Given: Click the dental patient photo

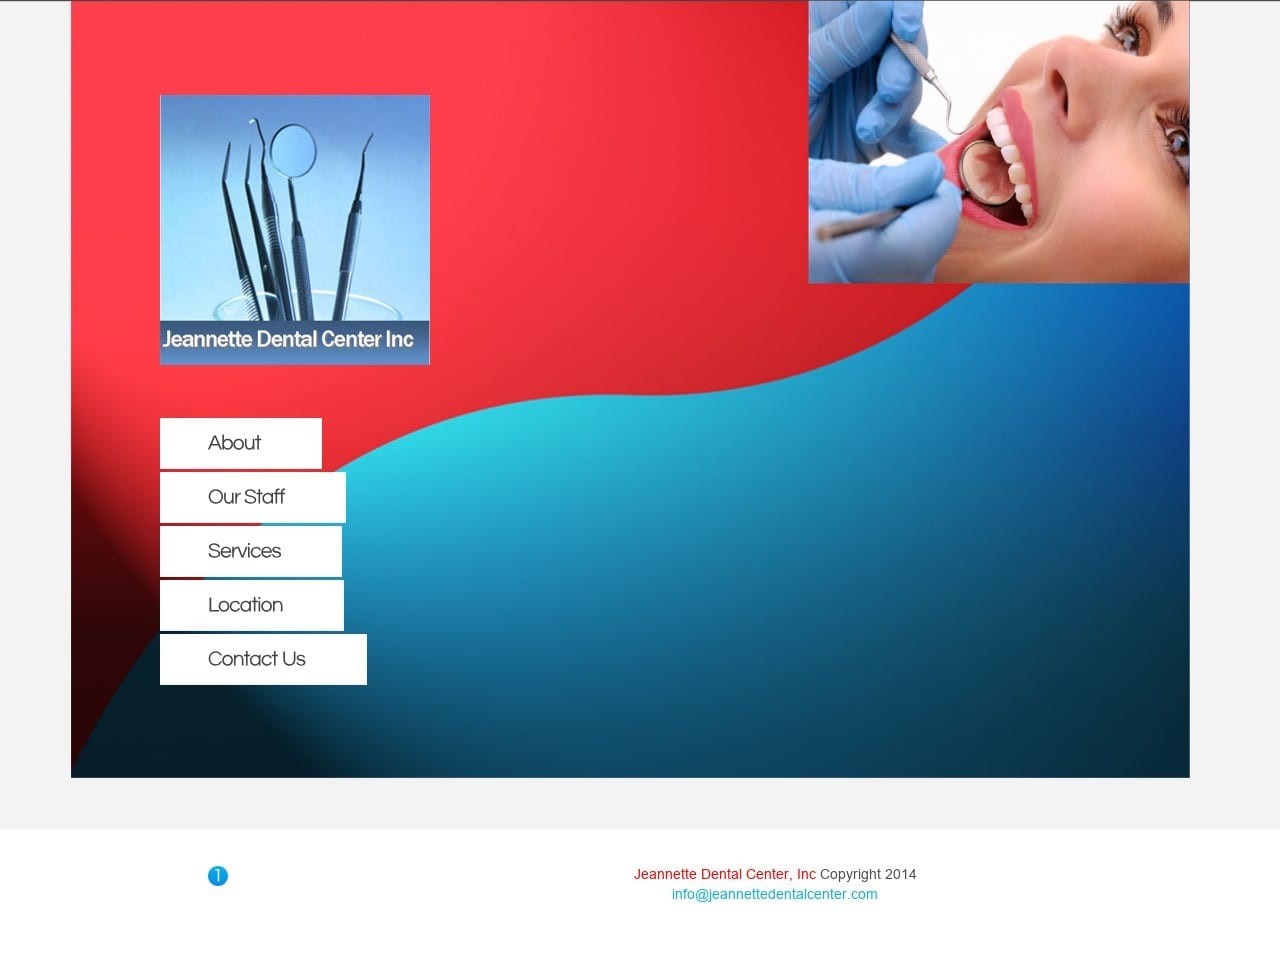Looking at the screenshot, I should coord(999,141).
